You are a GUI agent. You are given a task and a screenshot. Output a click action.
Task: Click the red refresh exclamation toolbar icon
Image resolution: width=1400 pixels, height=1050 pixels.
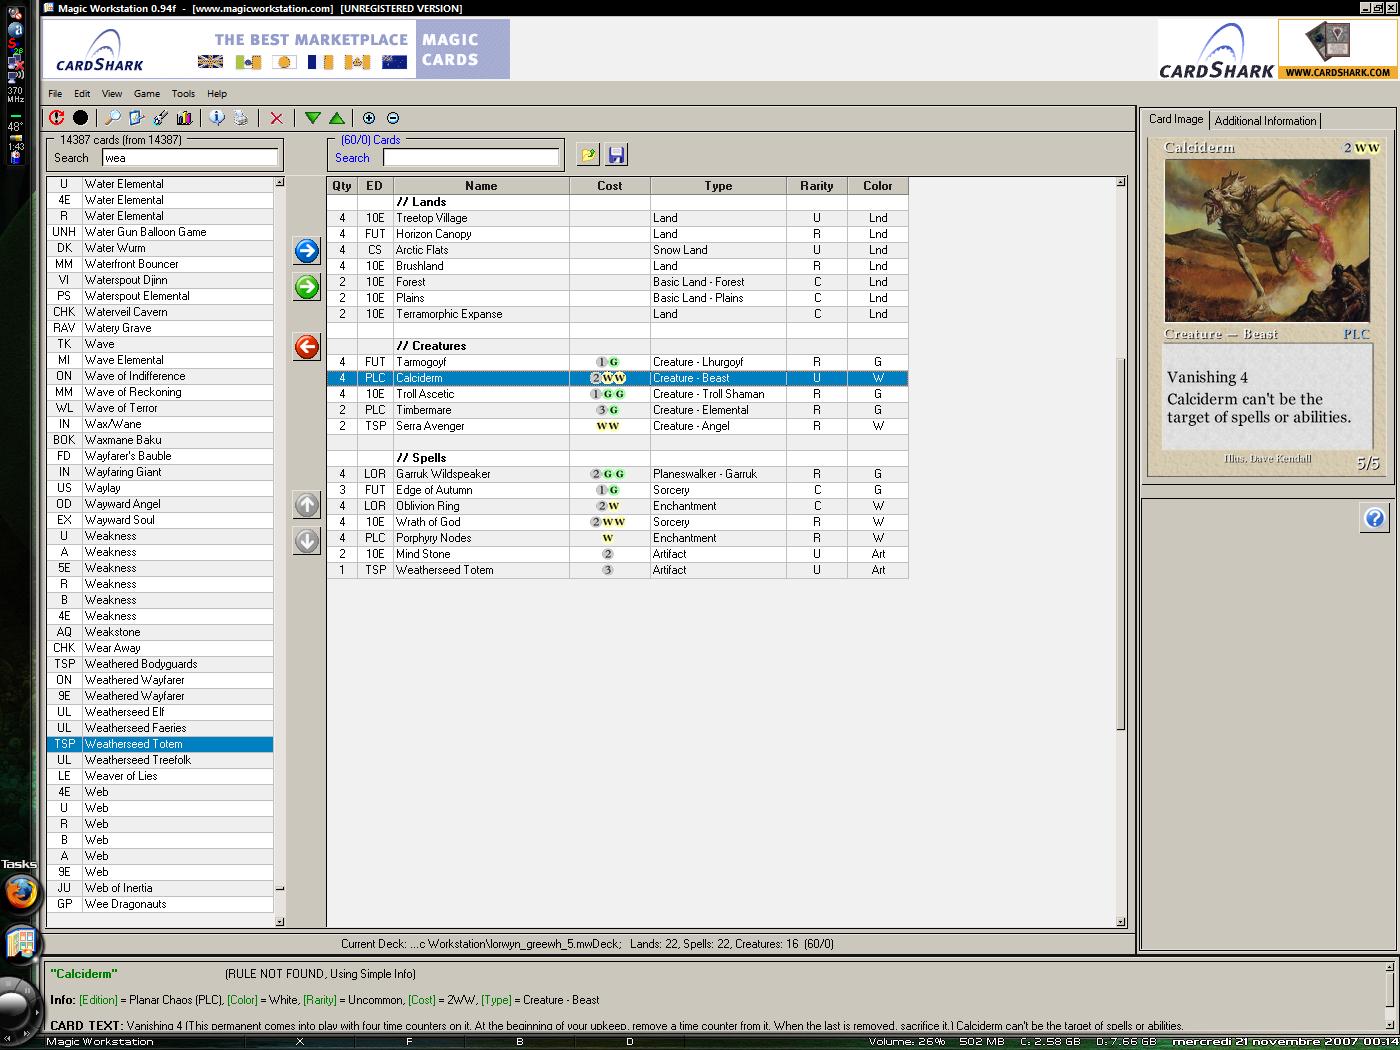tap(57, 118)
